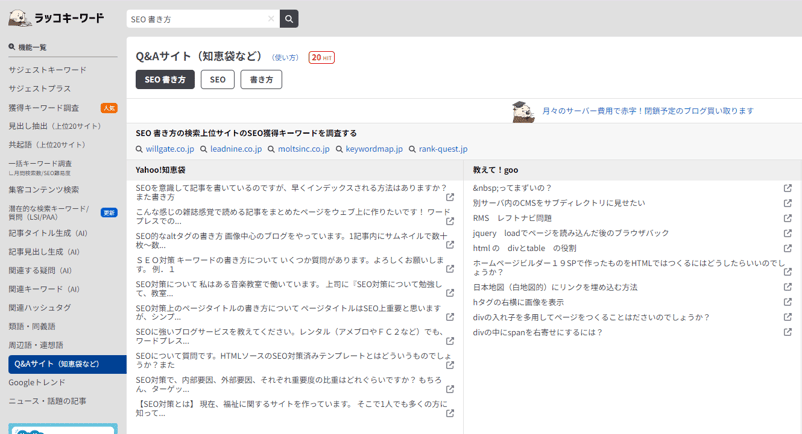Click the 月々のサーバー費用で赤字 banner link

point(648,111)
